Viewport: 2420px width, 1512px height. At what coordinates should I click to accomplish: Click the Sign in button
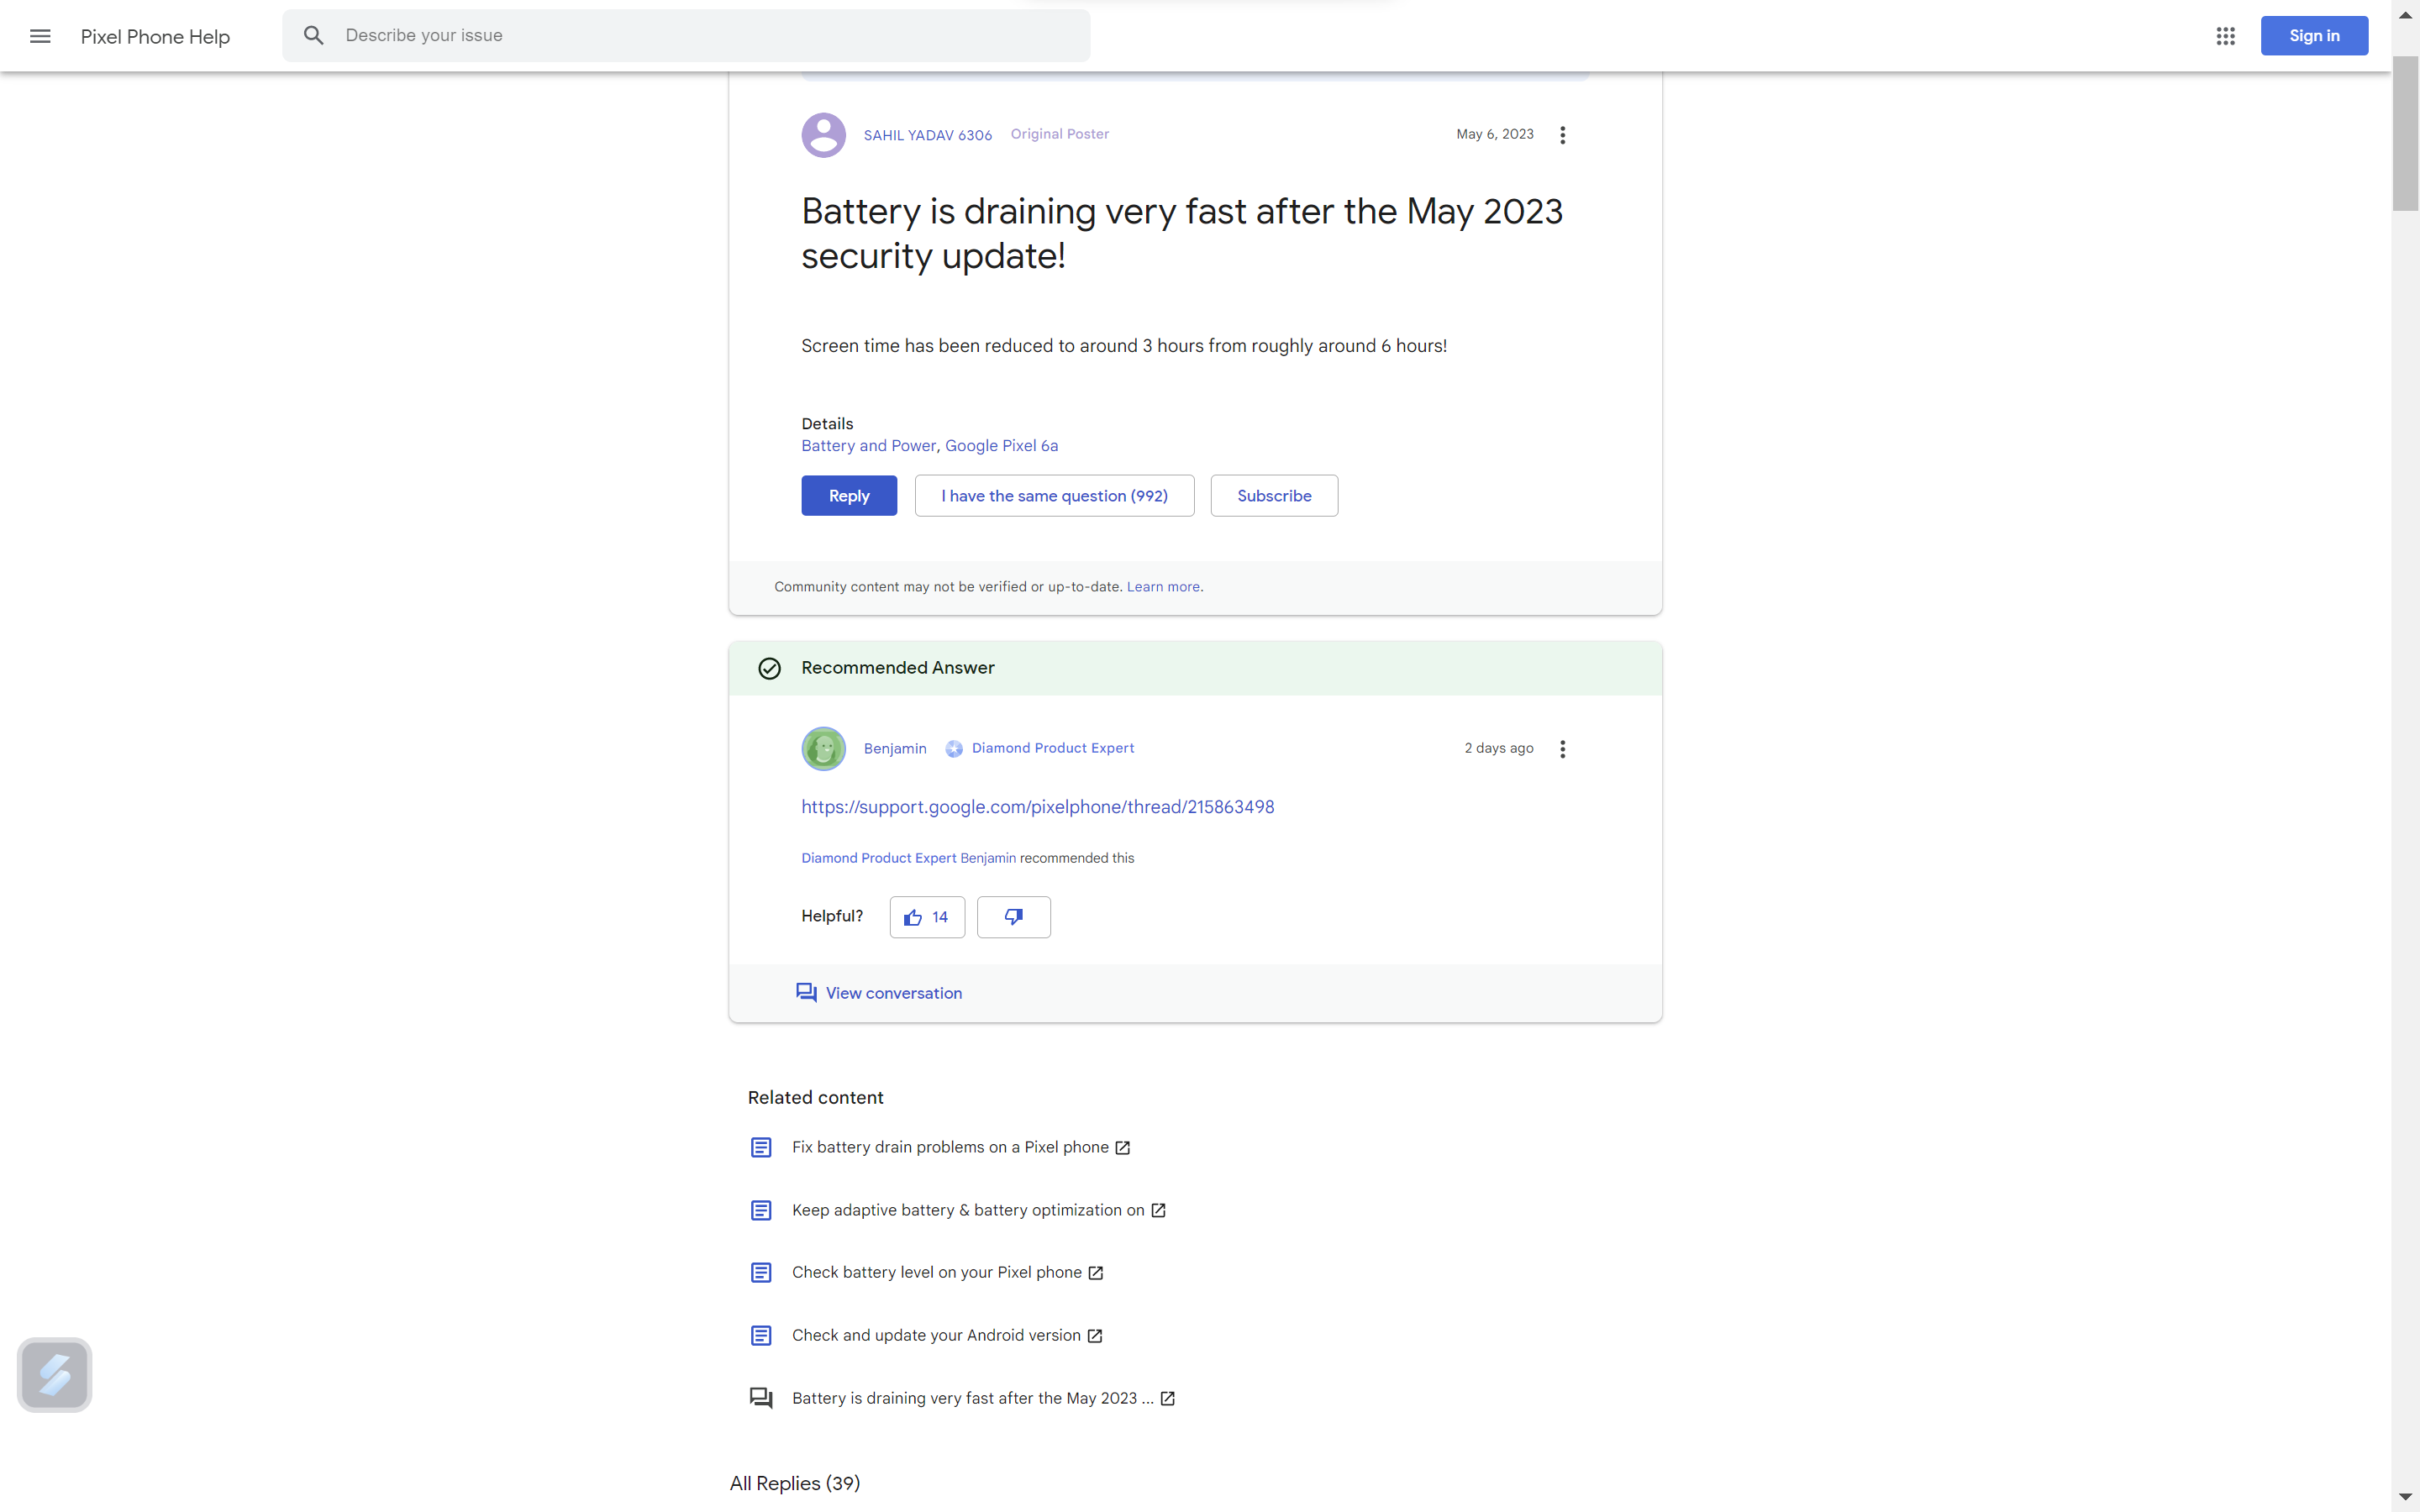tap(2314, 36)
